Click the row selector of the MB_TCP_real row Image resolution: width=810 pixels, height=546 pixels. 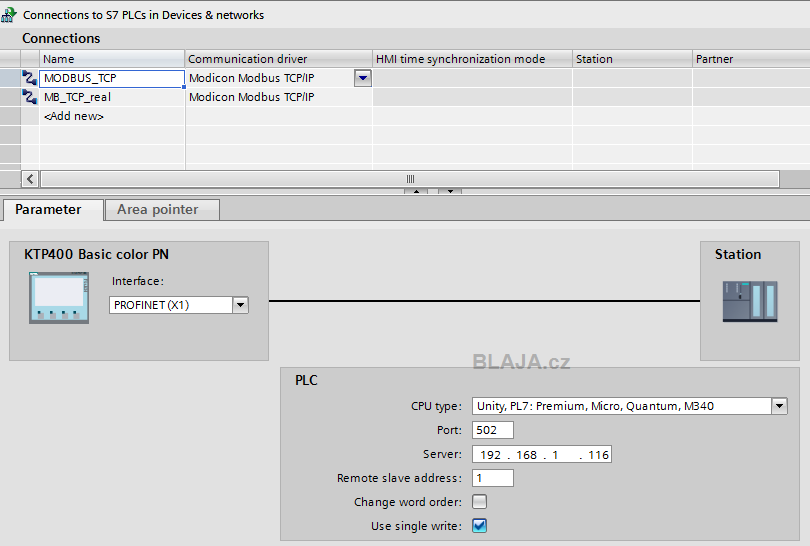(10, 97)
